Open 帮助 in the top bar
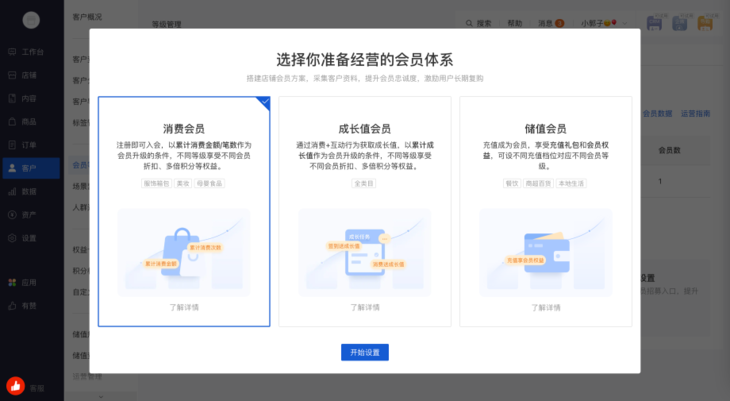 tap(514, 23)
